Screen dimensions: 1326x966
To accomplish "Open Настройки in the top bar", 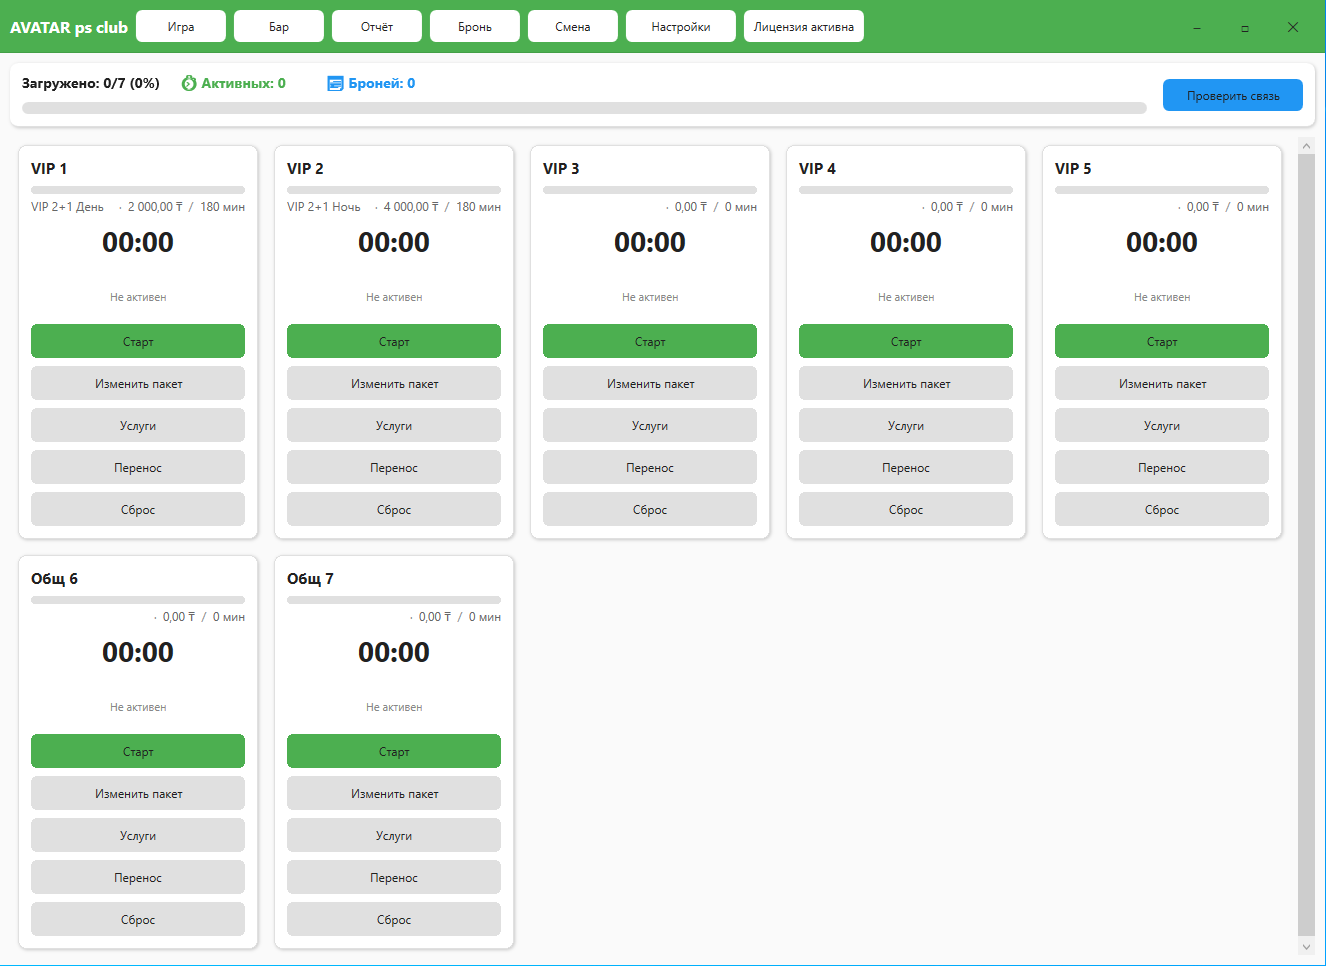I will 681,27.
